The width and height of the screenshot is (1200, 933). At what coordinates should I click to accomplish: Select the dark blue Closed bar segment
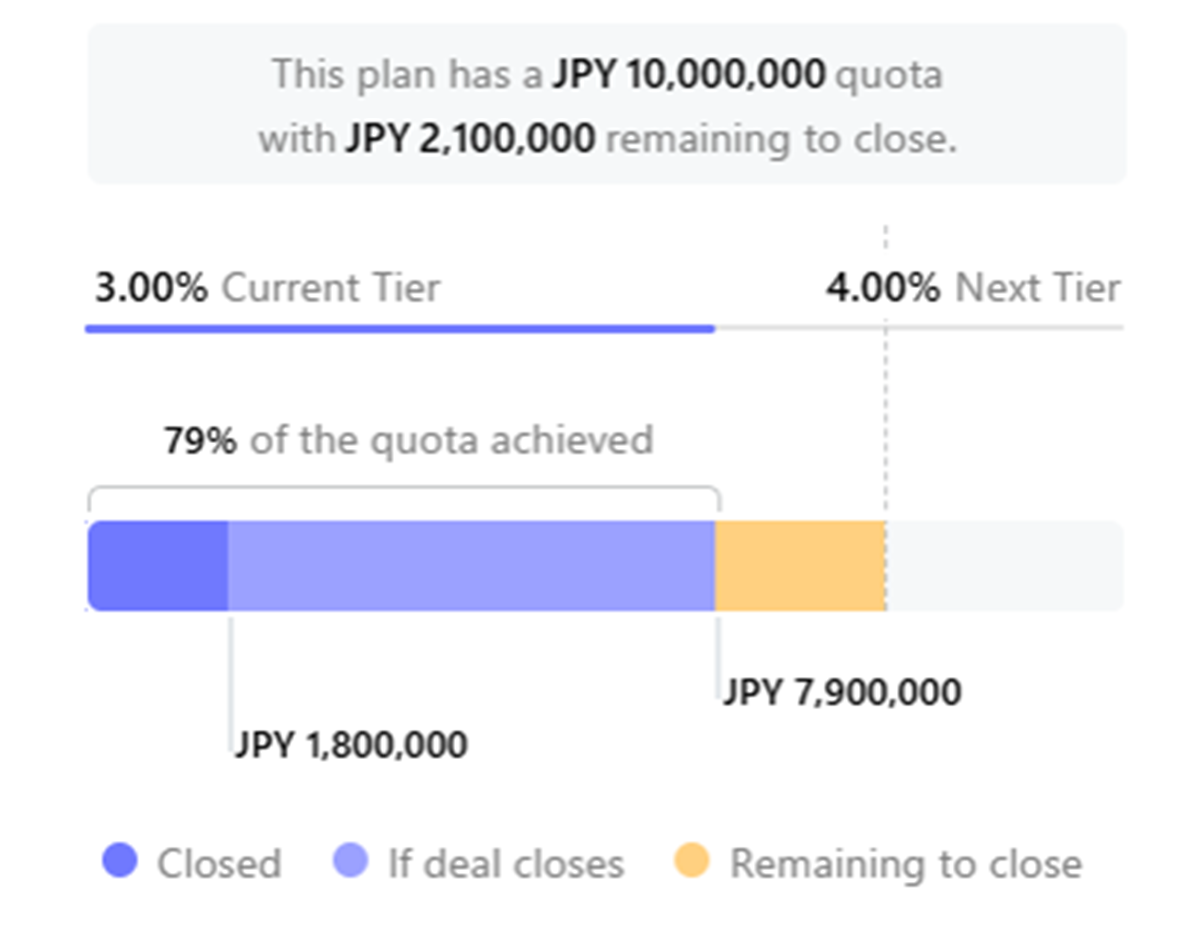158,565
